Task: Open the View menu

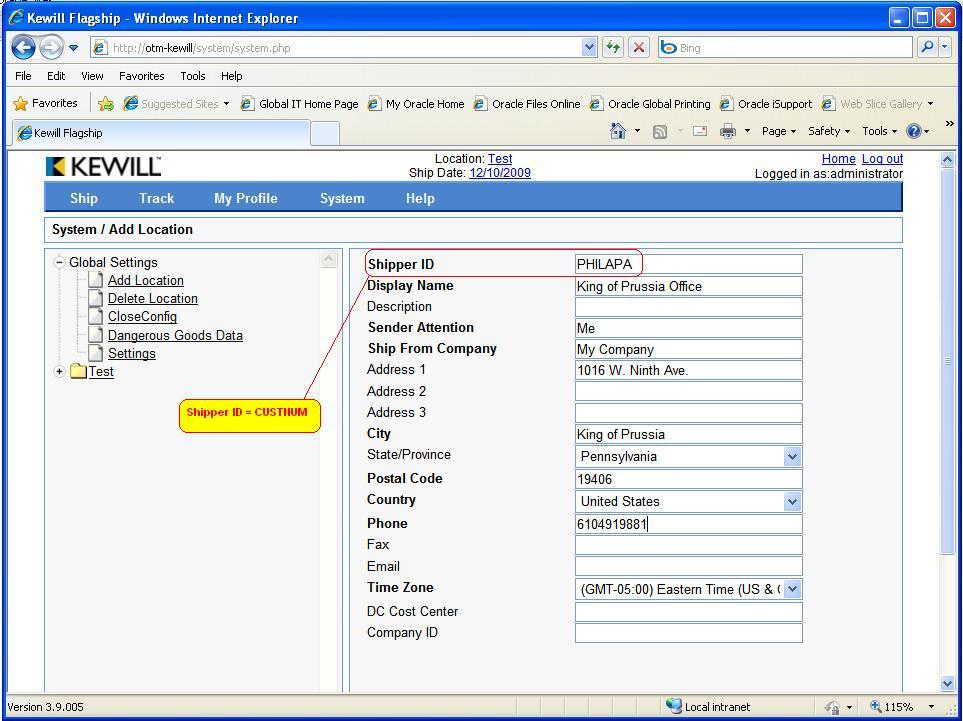Action: 92,76
